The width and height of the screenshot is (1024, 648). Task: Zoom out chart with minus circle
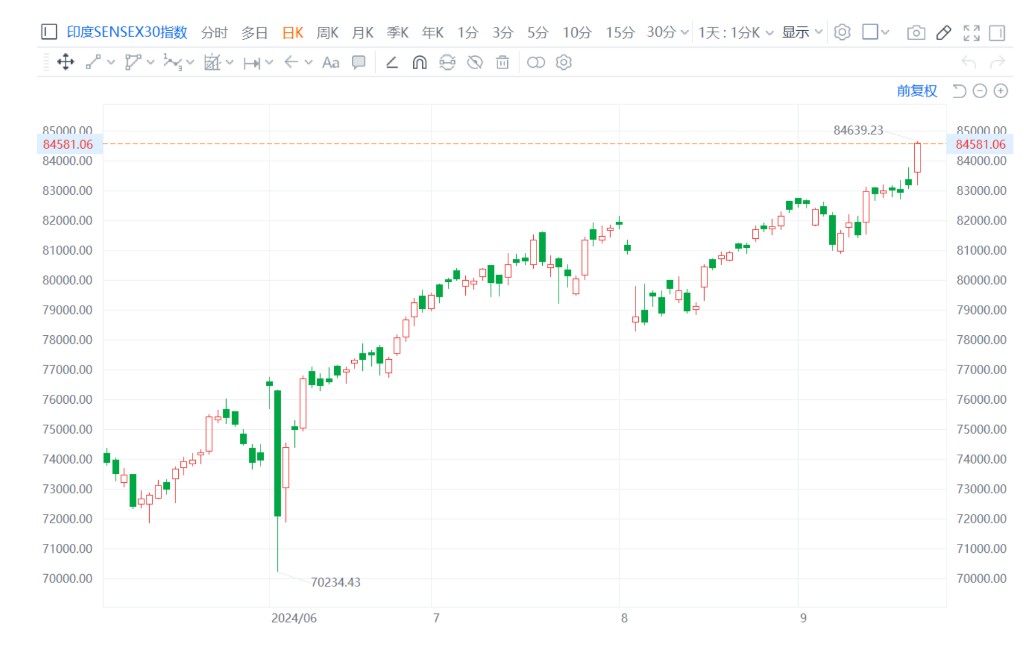click(980, 91)
